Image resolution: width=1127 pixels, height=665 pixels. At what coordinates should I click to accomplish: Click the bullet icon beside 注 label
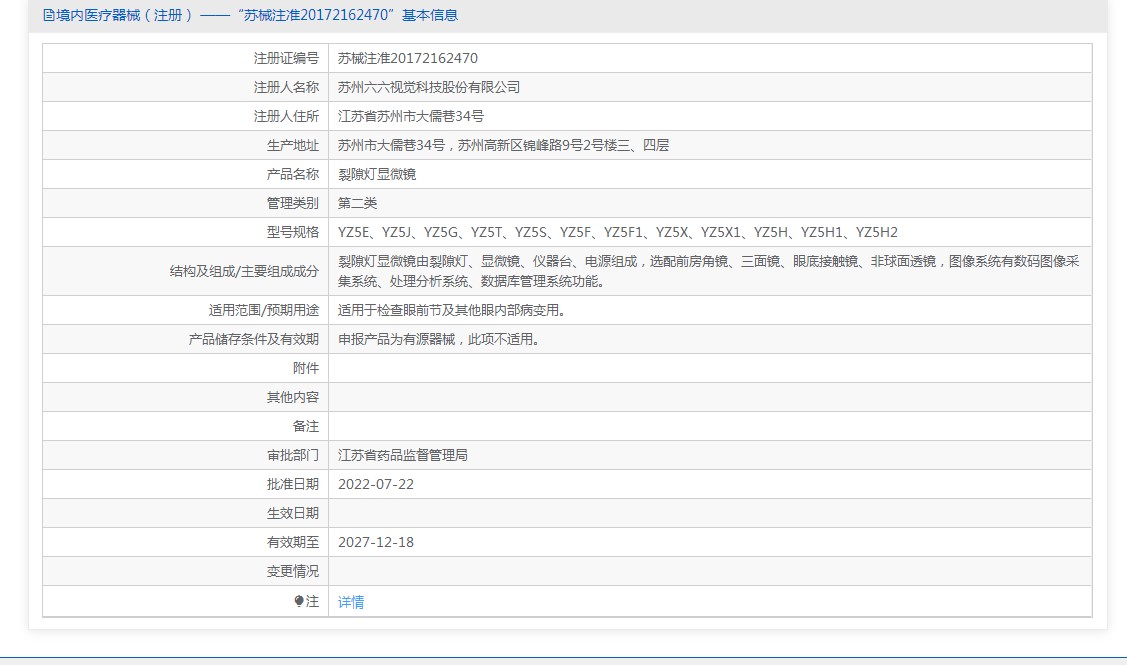pyautogui.click(x=299, y=601)
